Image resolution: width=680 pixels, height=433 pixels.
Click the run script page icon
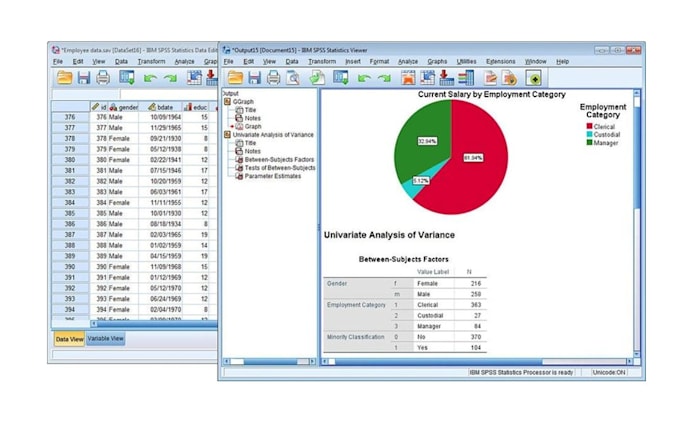tap(510, 78)
